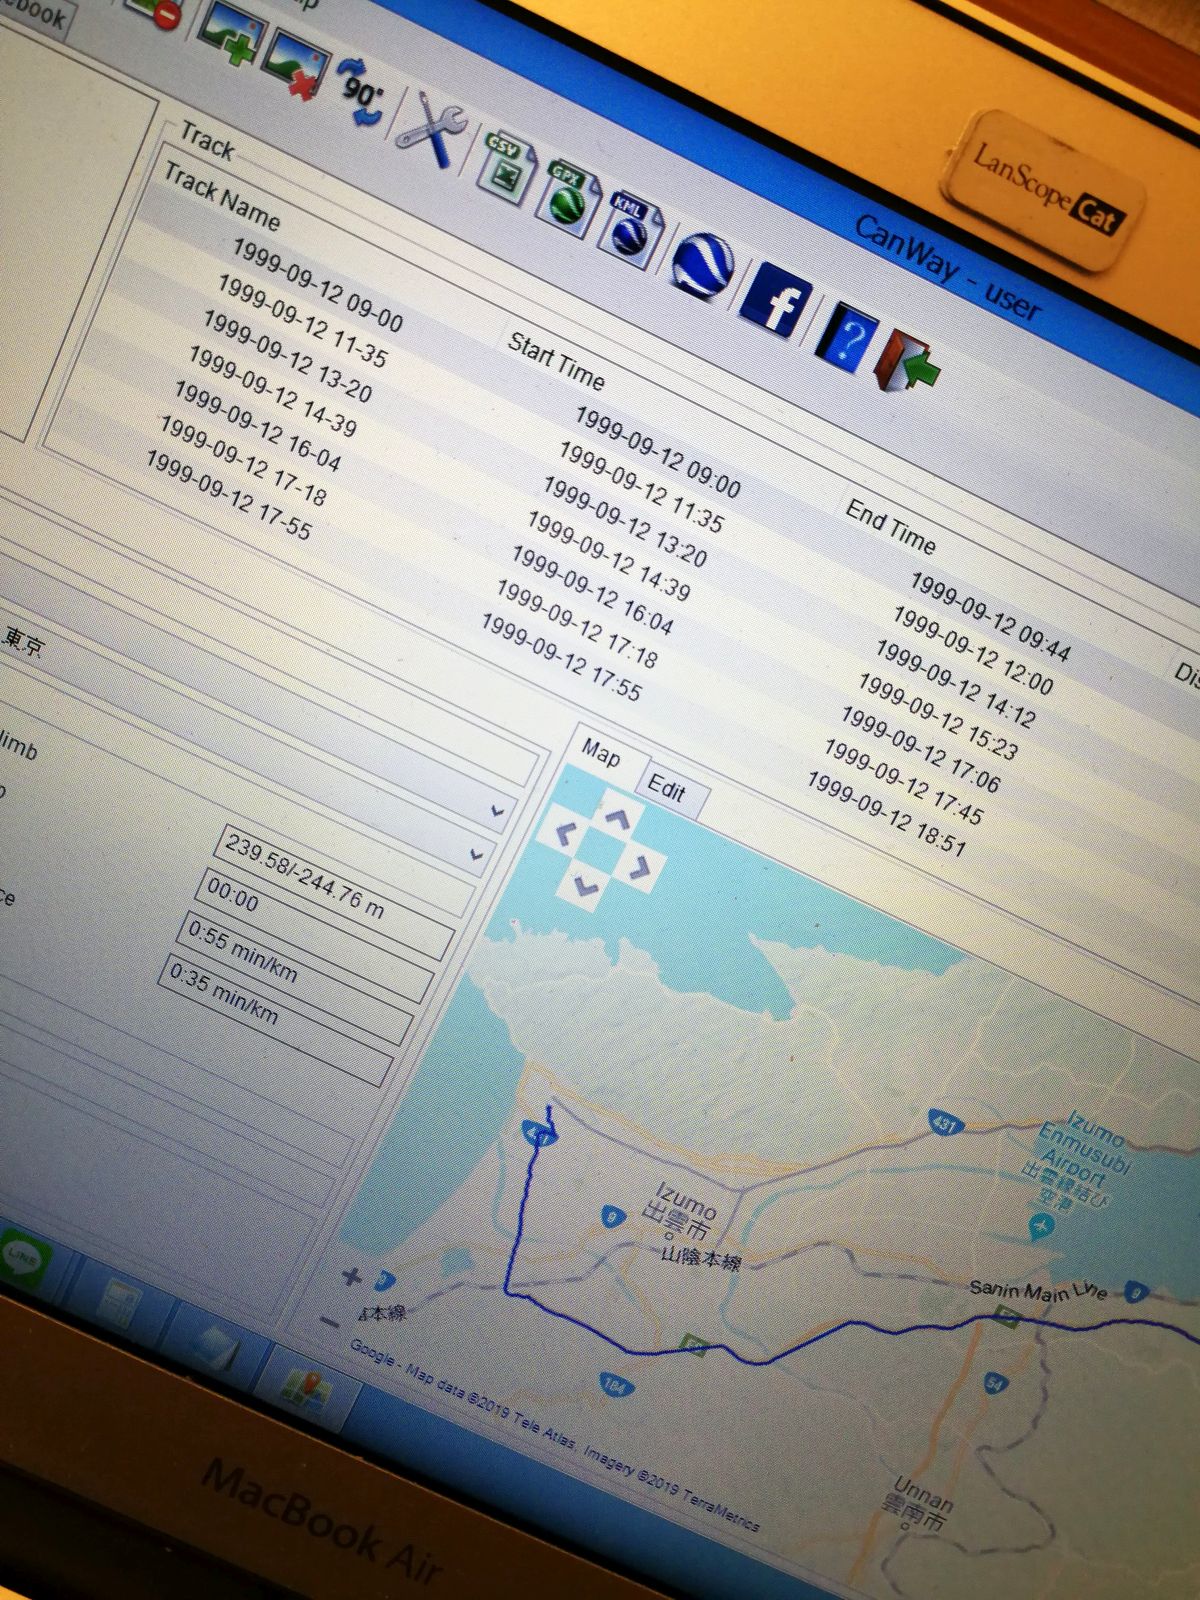Select track named 1999-09-12 13-20
This screenshot has width=1200, height=1600.
pyautogui.click(x=287, y=357)
